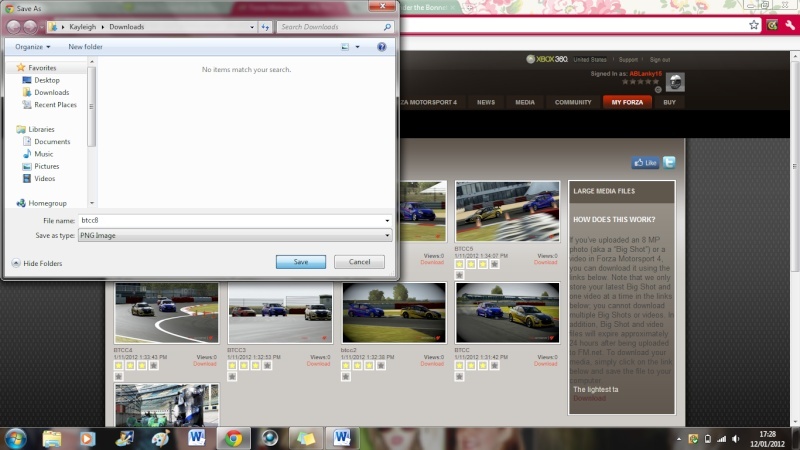
Task: Open the Organize dropdown menu
Action: pyautogui.click(x=33, y=47)
